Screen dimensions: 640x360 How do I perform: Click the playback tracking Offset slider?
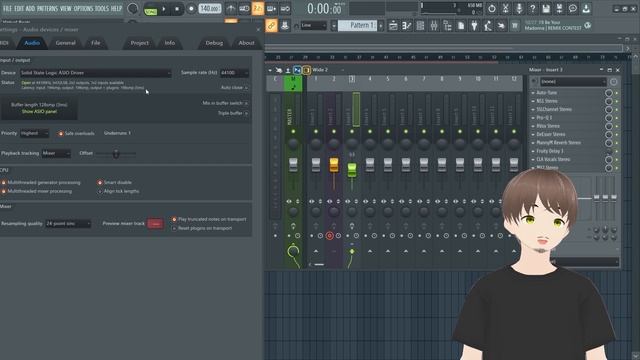[116, 153]
